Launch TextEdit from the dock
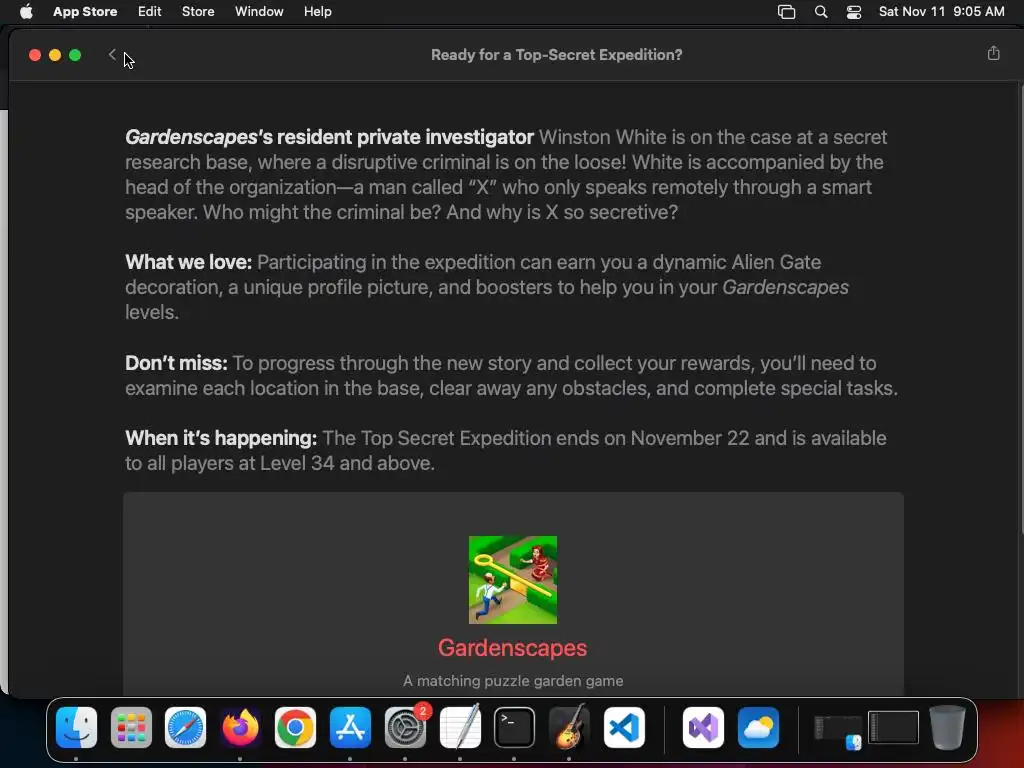 pyautogui.click(x=460, y=728)
